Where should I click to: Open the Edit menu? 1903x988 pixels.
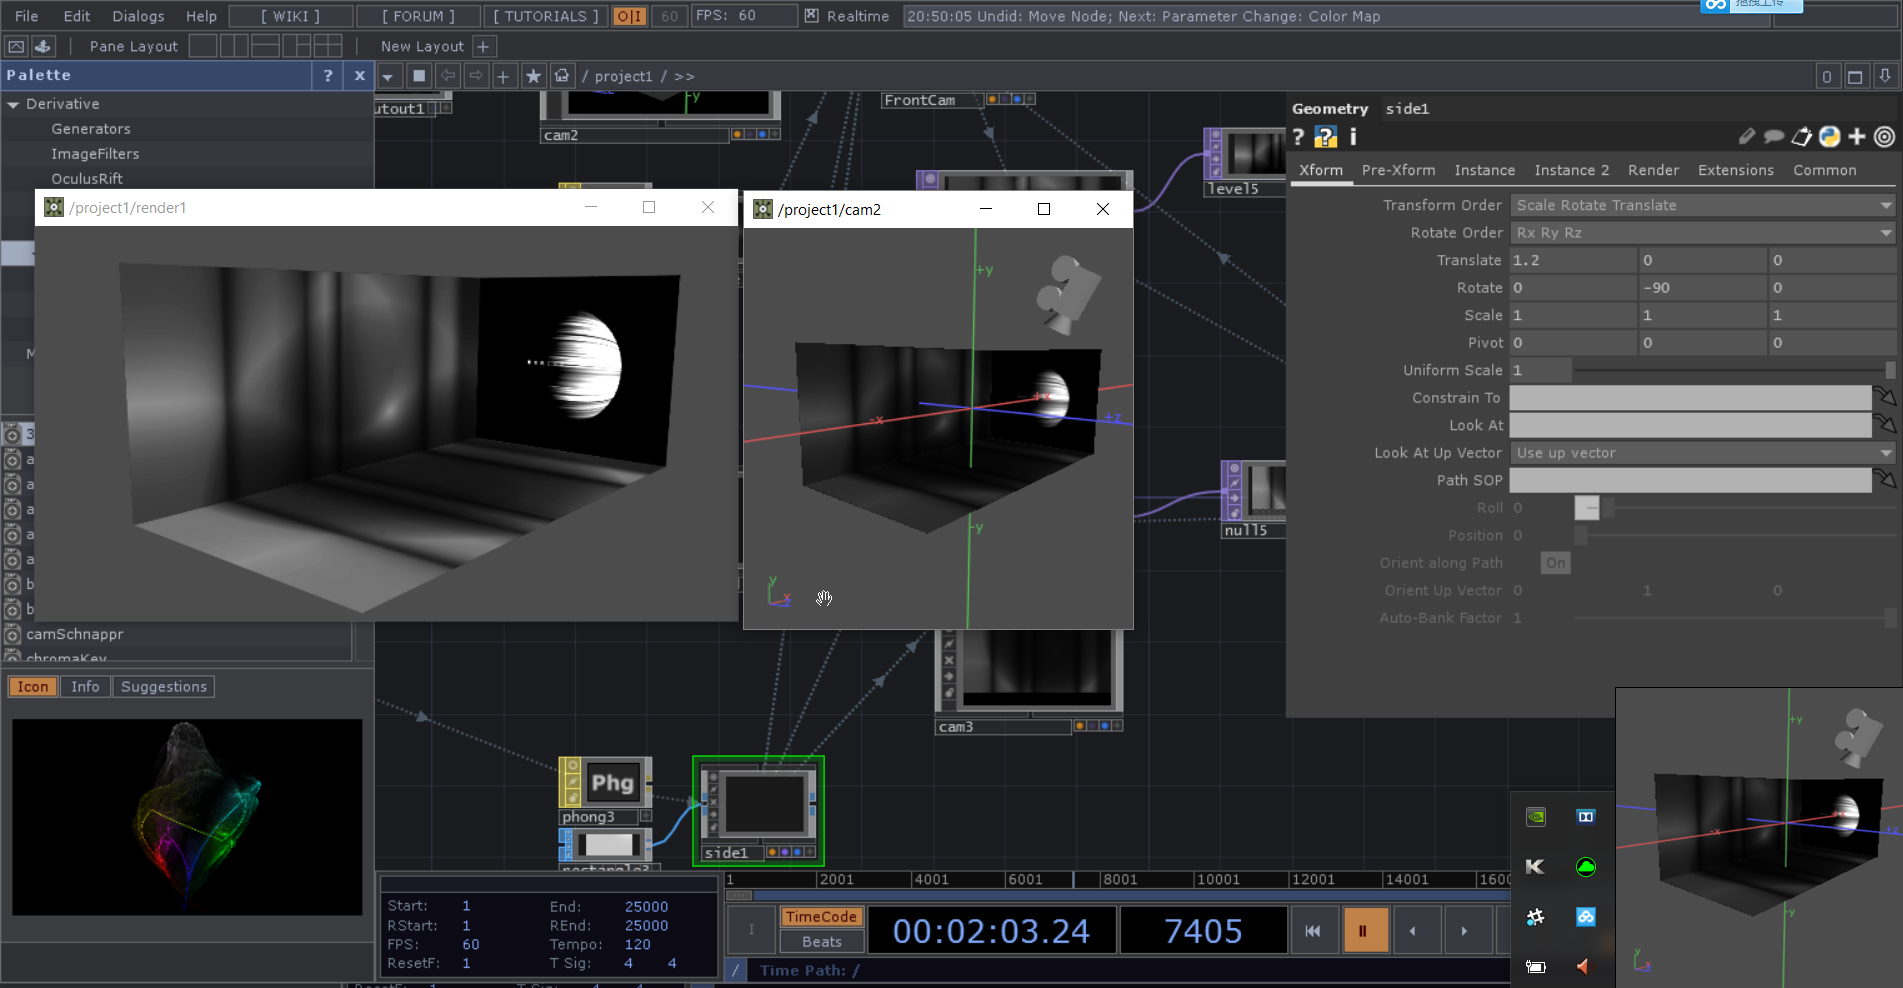[x=77, y=16]
